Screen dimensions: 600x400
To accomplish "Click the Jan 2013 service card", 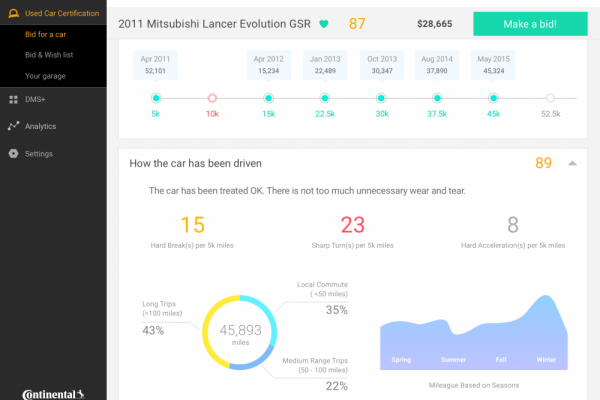I will pos(325,65).
